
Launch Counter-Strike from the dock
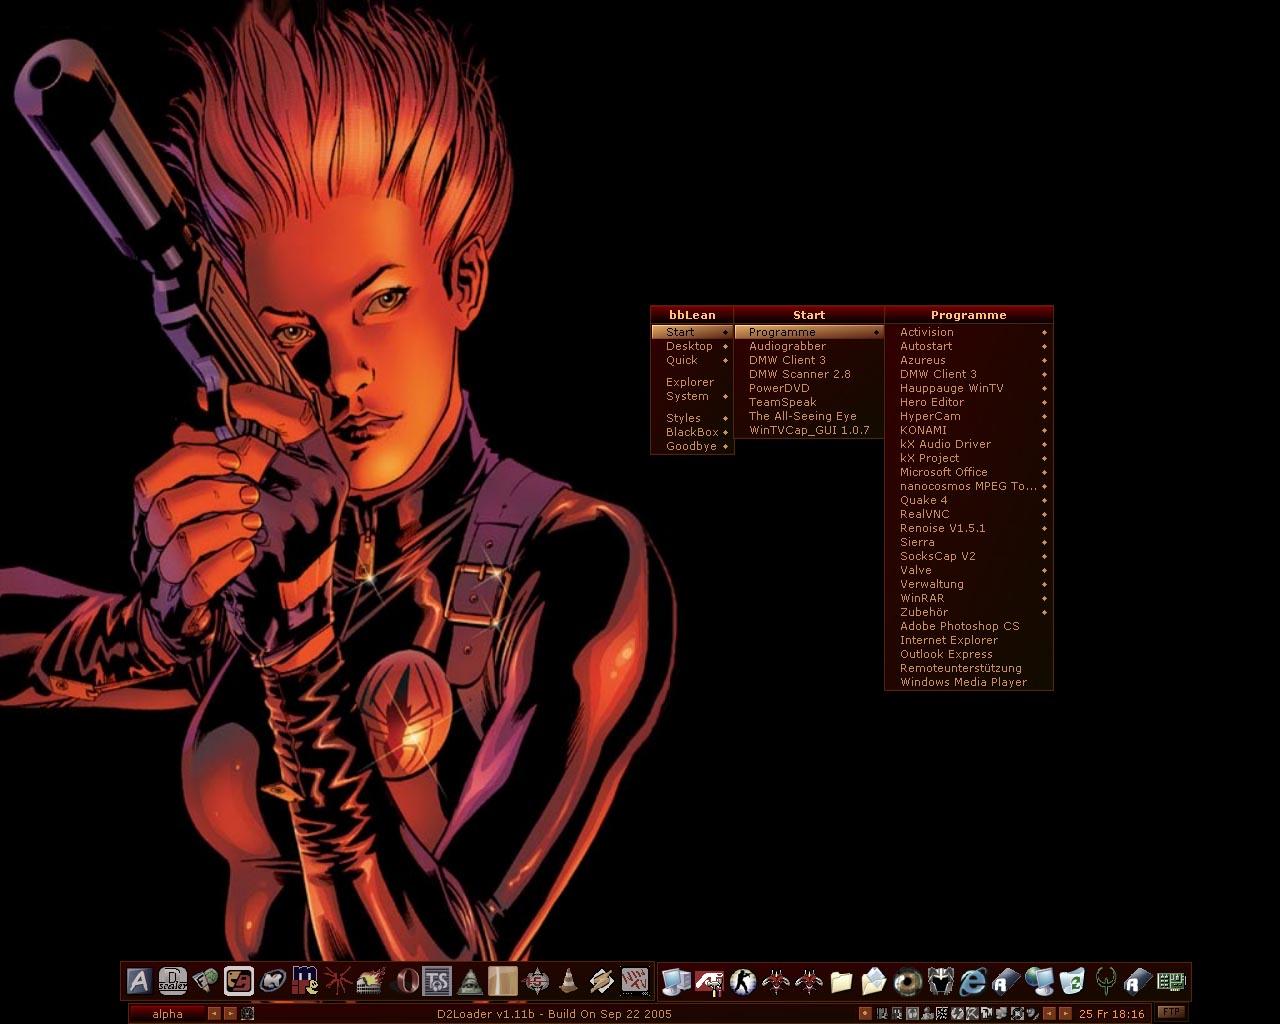pos(742,982)
